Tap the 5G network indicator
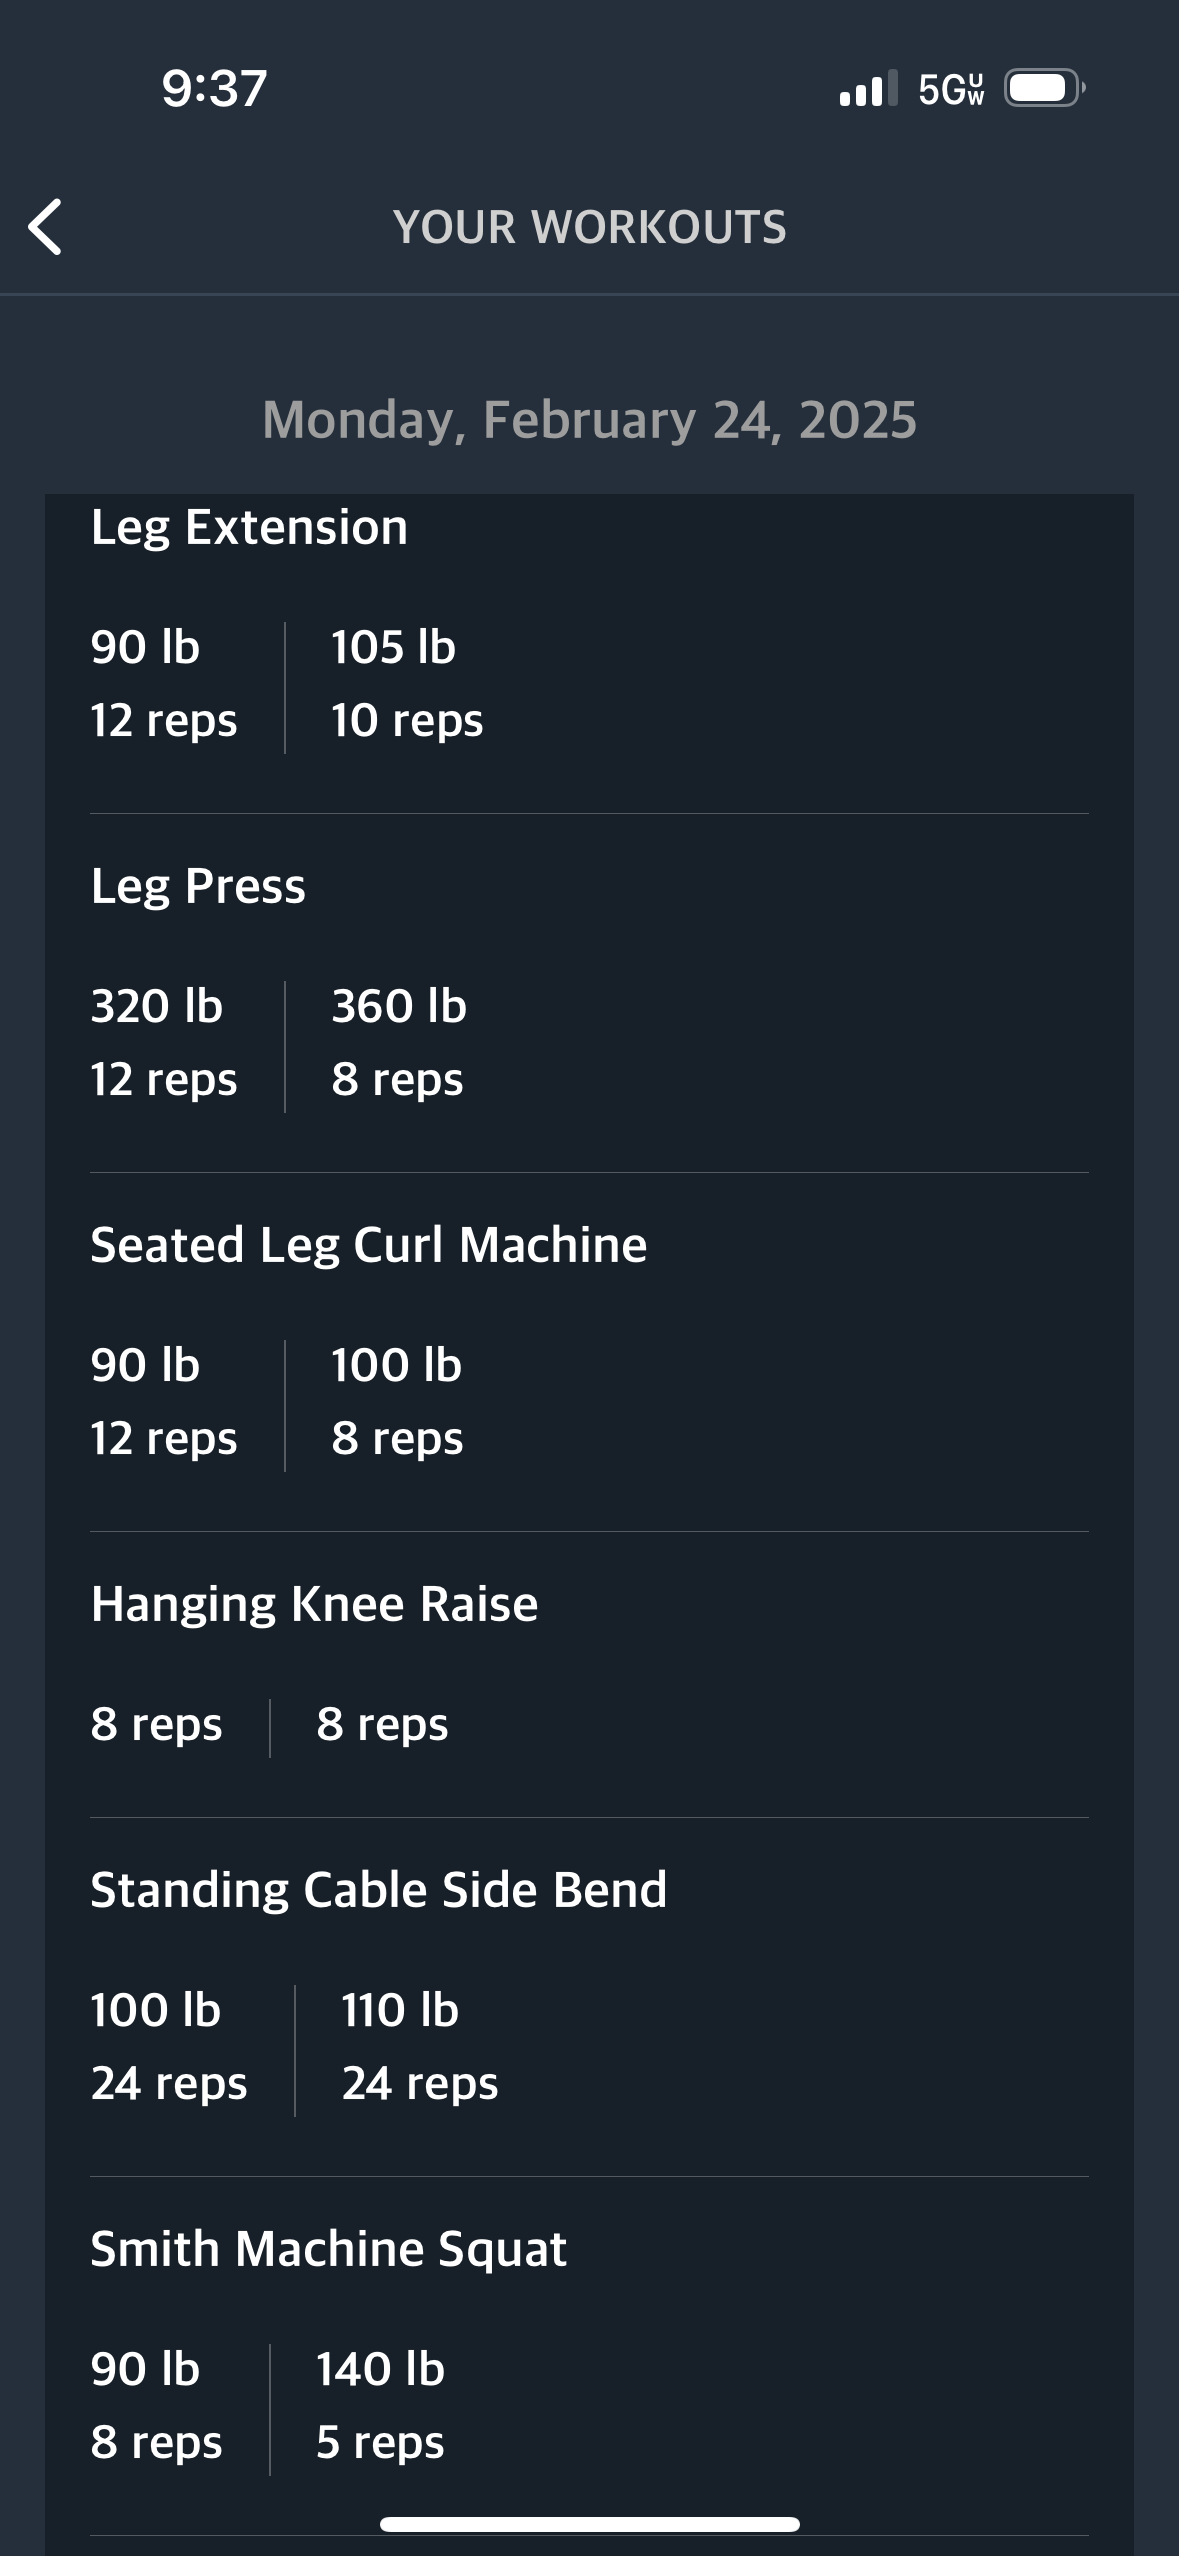This screenshot has width=1179, height=2556. 951,89
